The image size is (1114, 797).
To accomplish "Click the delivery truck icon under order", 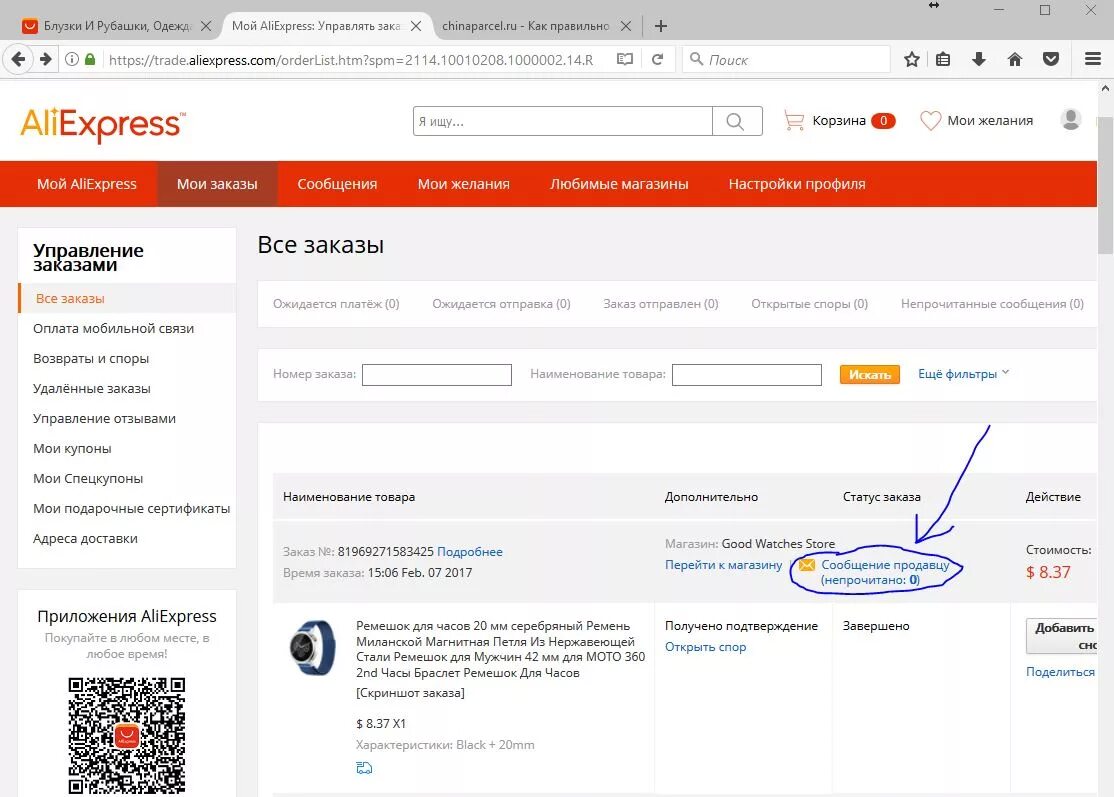I will [x=364, y=768].
